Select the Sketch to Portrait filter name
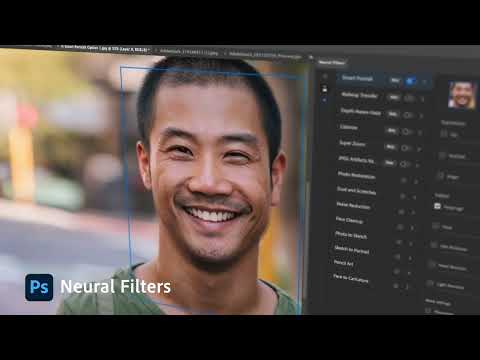480x360 pixels. (352, 250)
